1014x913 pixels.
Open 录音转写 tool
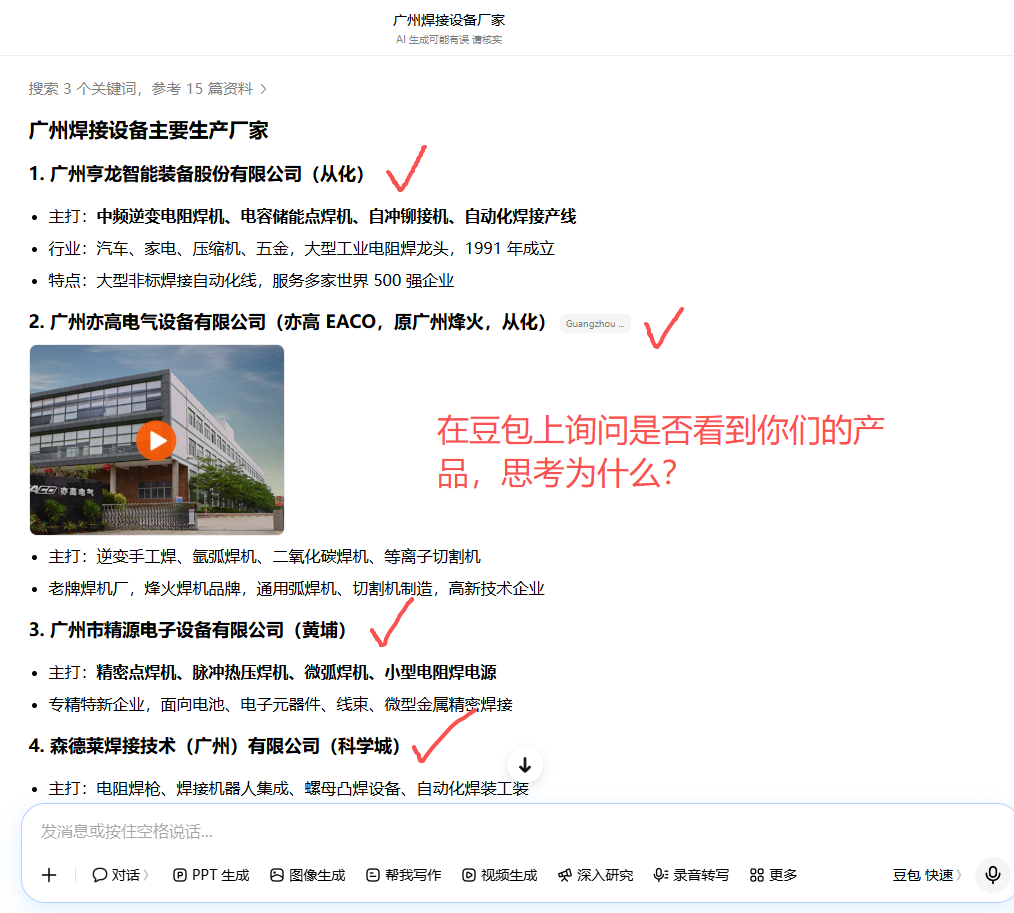(691, 875)
